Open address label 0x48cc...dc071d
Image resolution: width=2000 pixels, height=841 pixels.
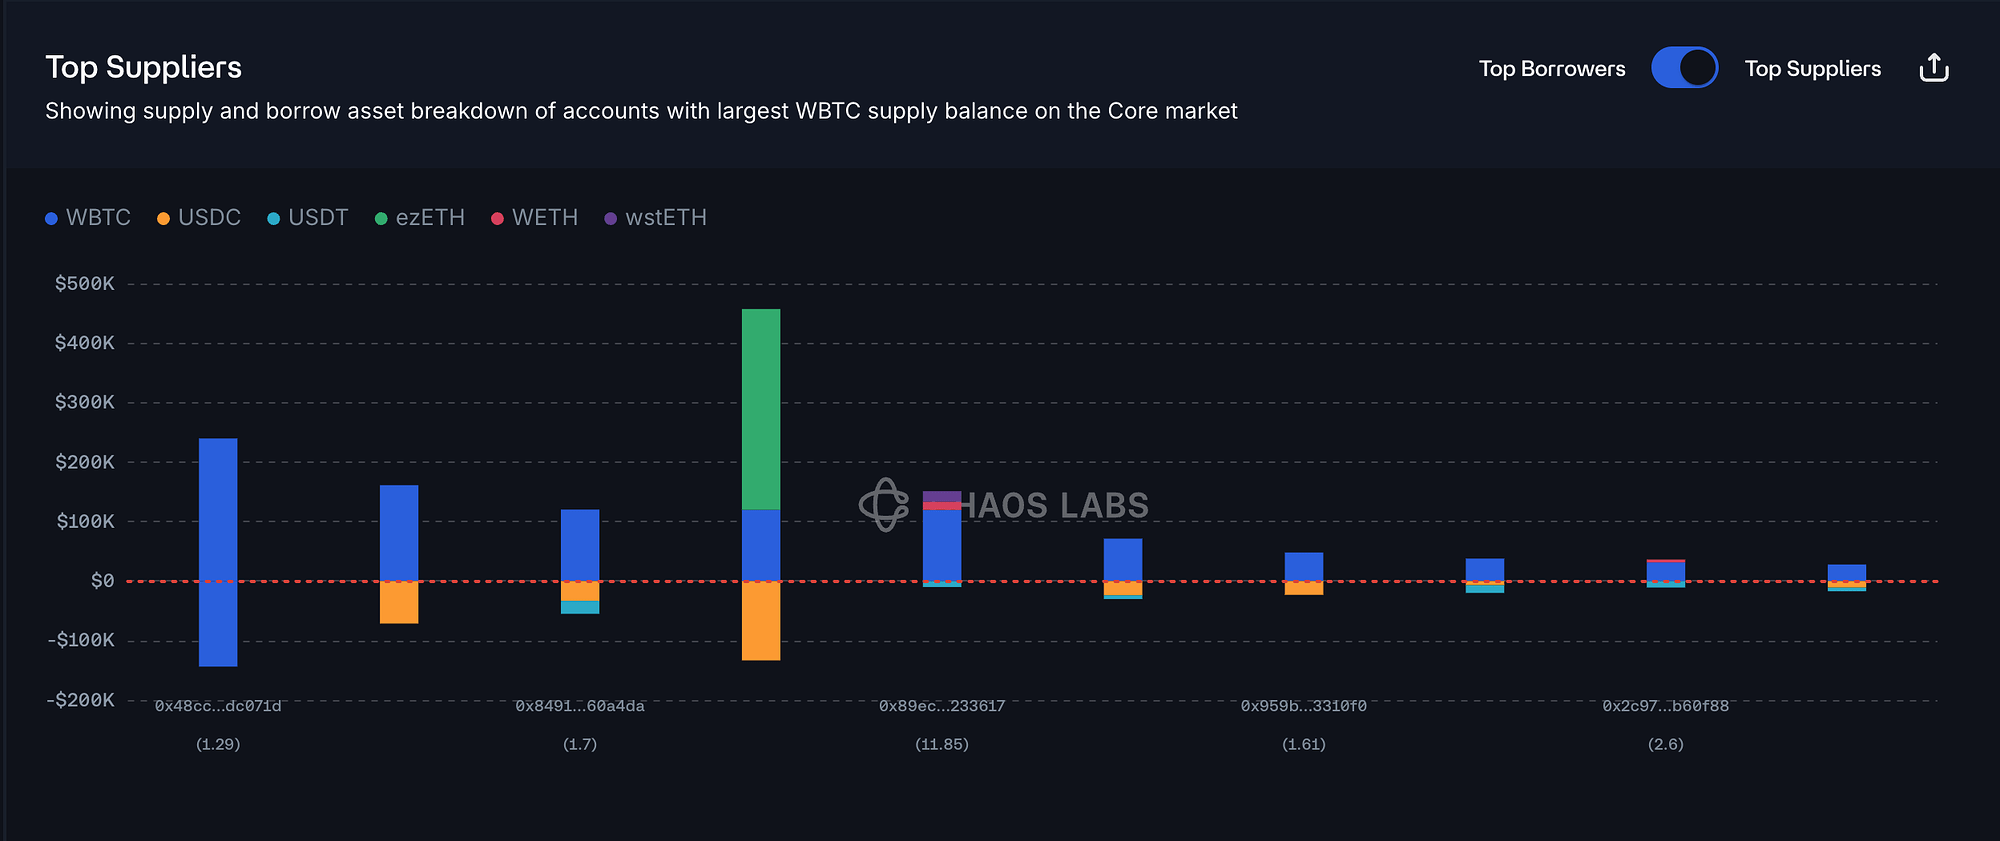point(218,706)
